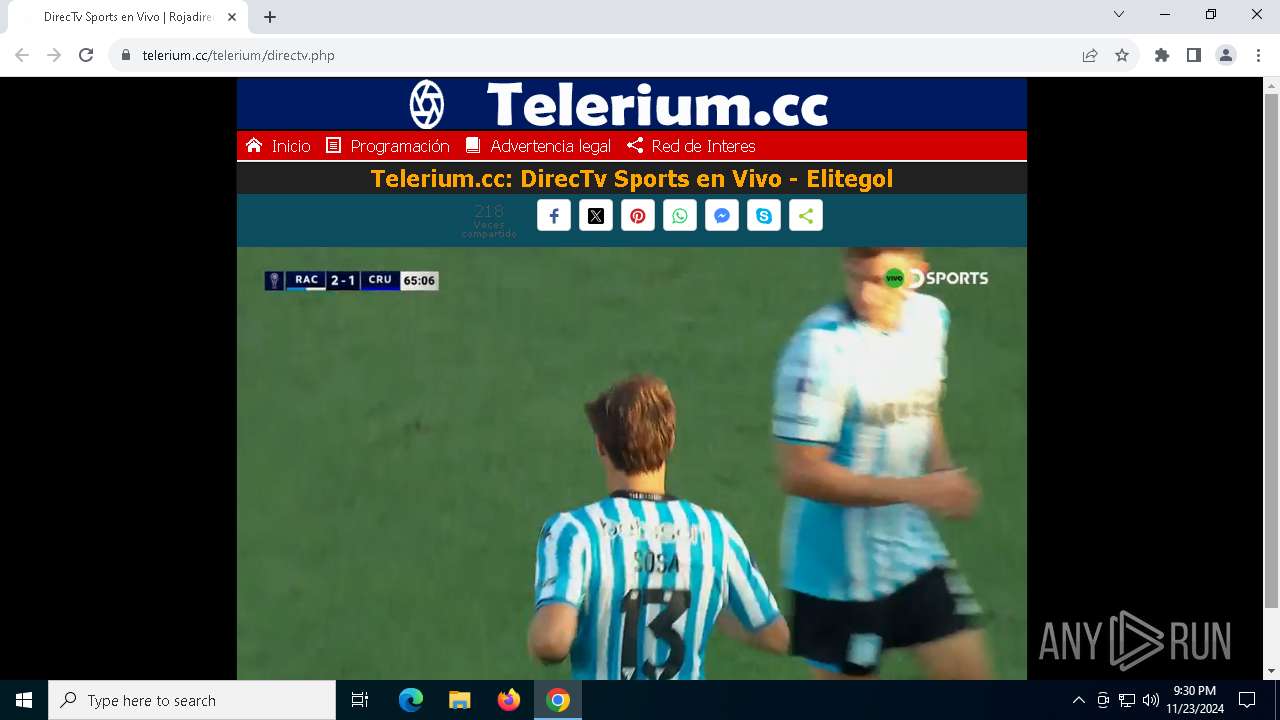The width and height of the screenshot is (1280, 720).
Task: Share the stream on Facebook
Action: point(554,216)
